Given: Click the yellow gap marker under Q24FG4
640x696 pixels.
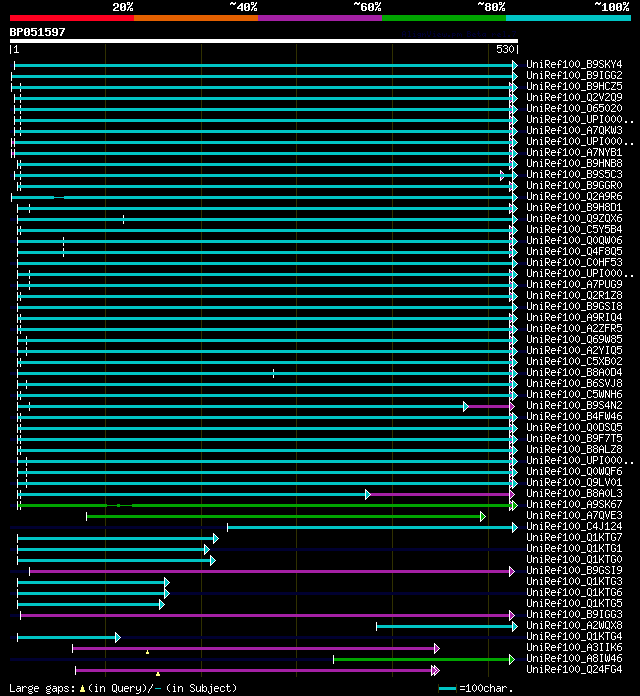Looking at the screenshot, I should click(x=158, y=674).
